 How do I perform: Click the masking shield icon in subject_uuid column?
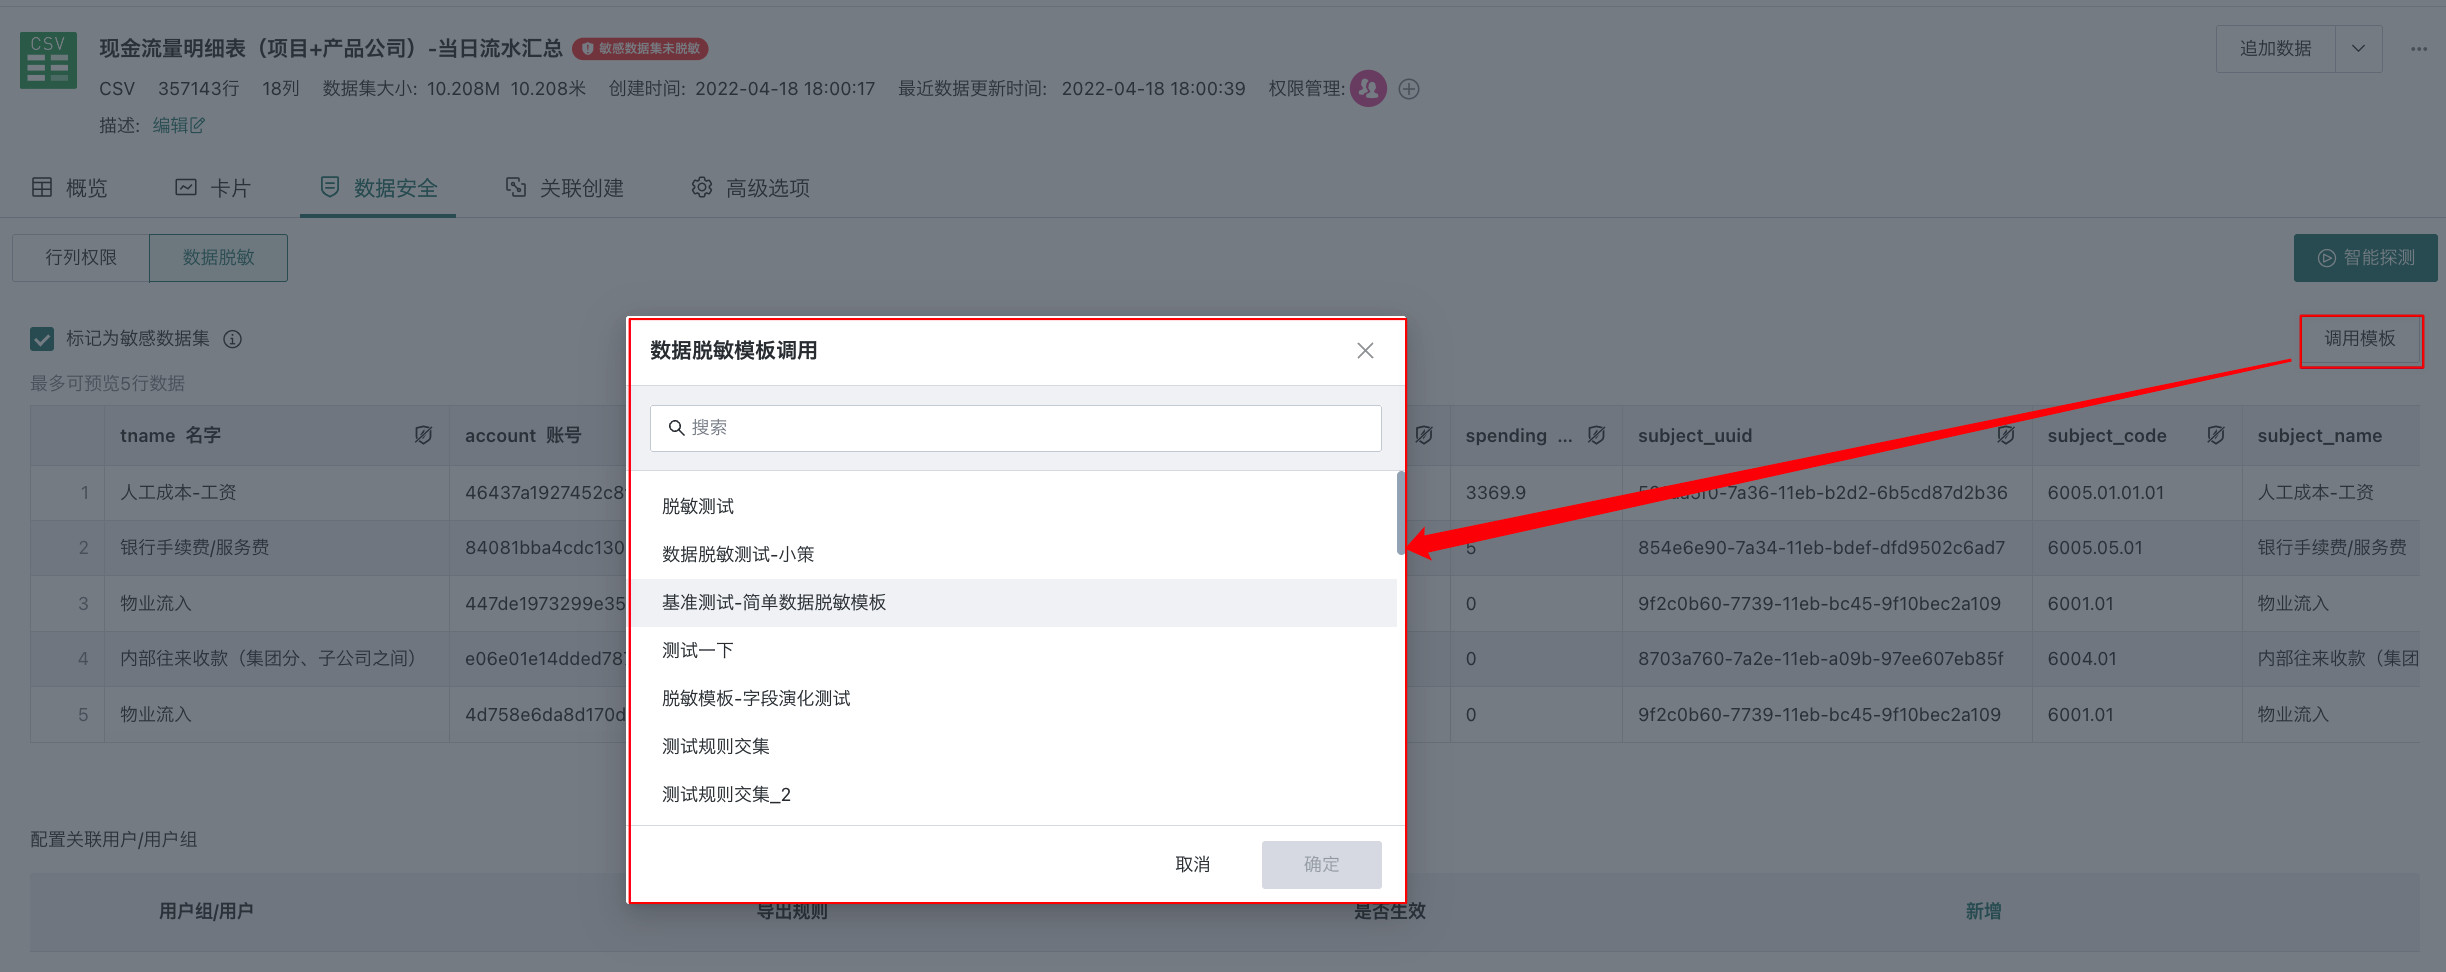click(x=2005, y=435)
